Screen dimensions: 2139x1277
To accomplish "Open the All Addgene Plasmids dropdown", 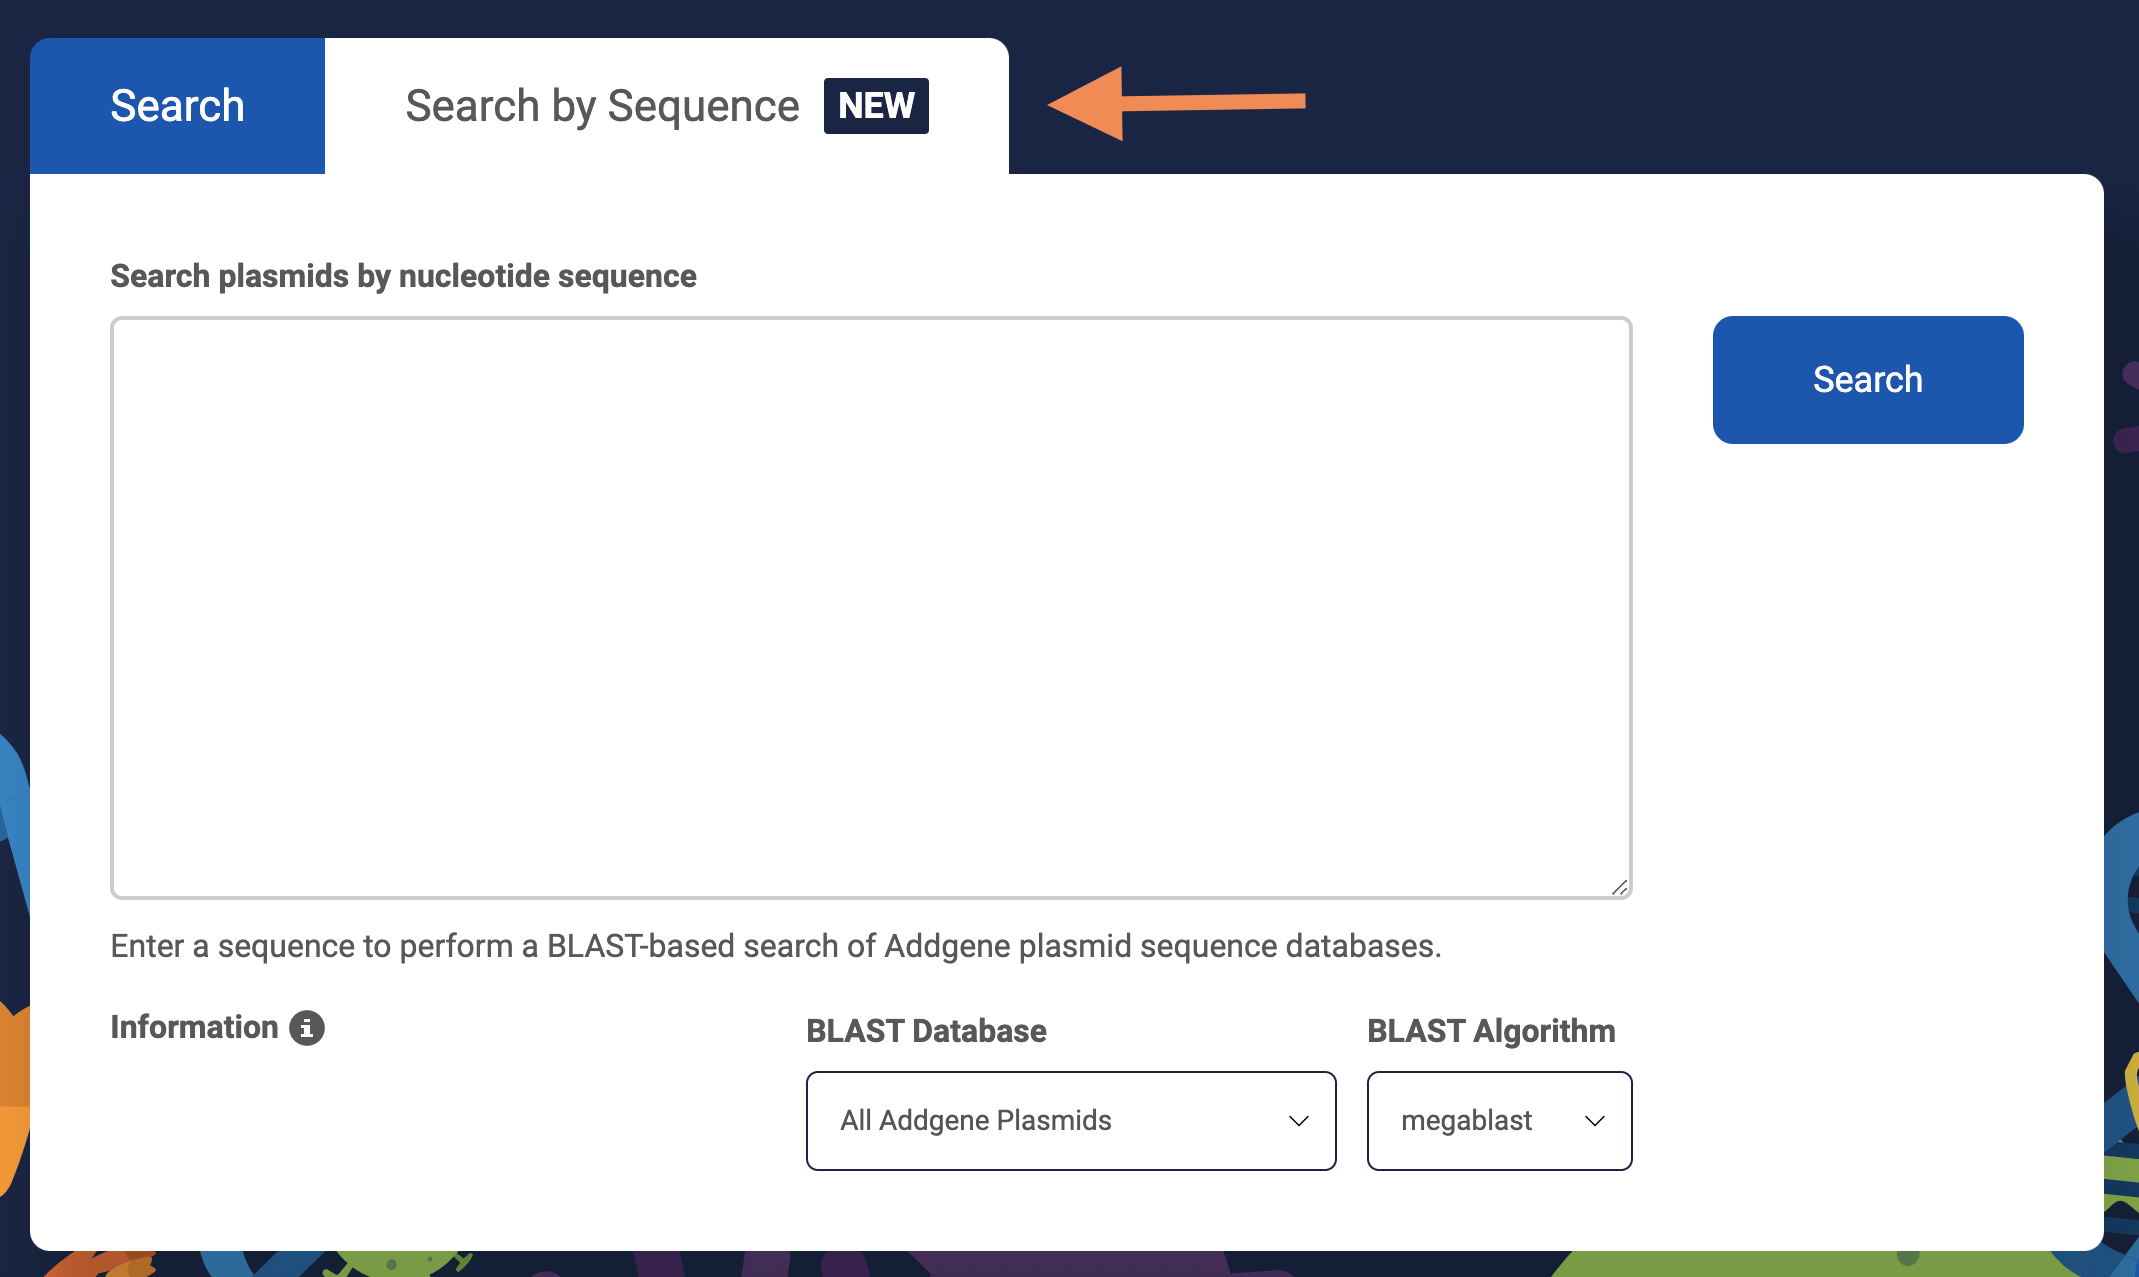I will click(1071, 1121).
